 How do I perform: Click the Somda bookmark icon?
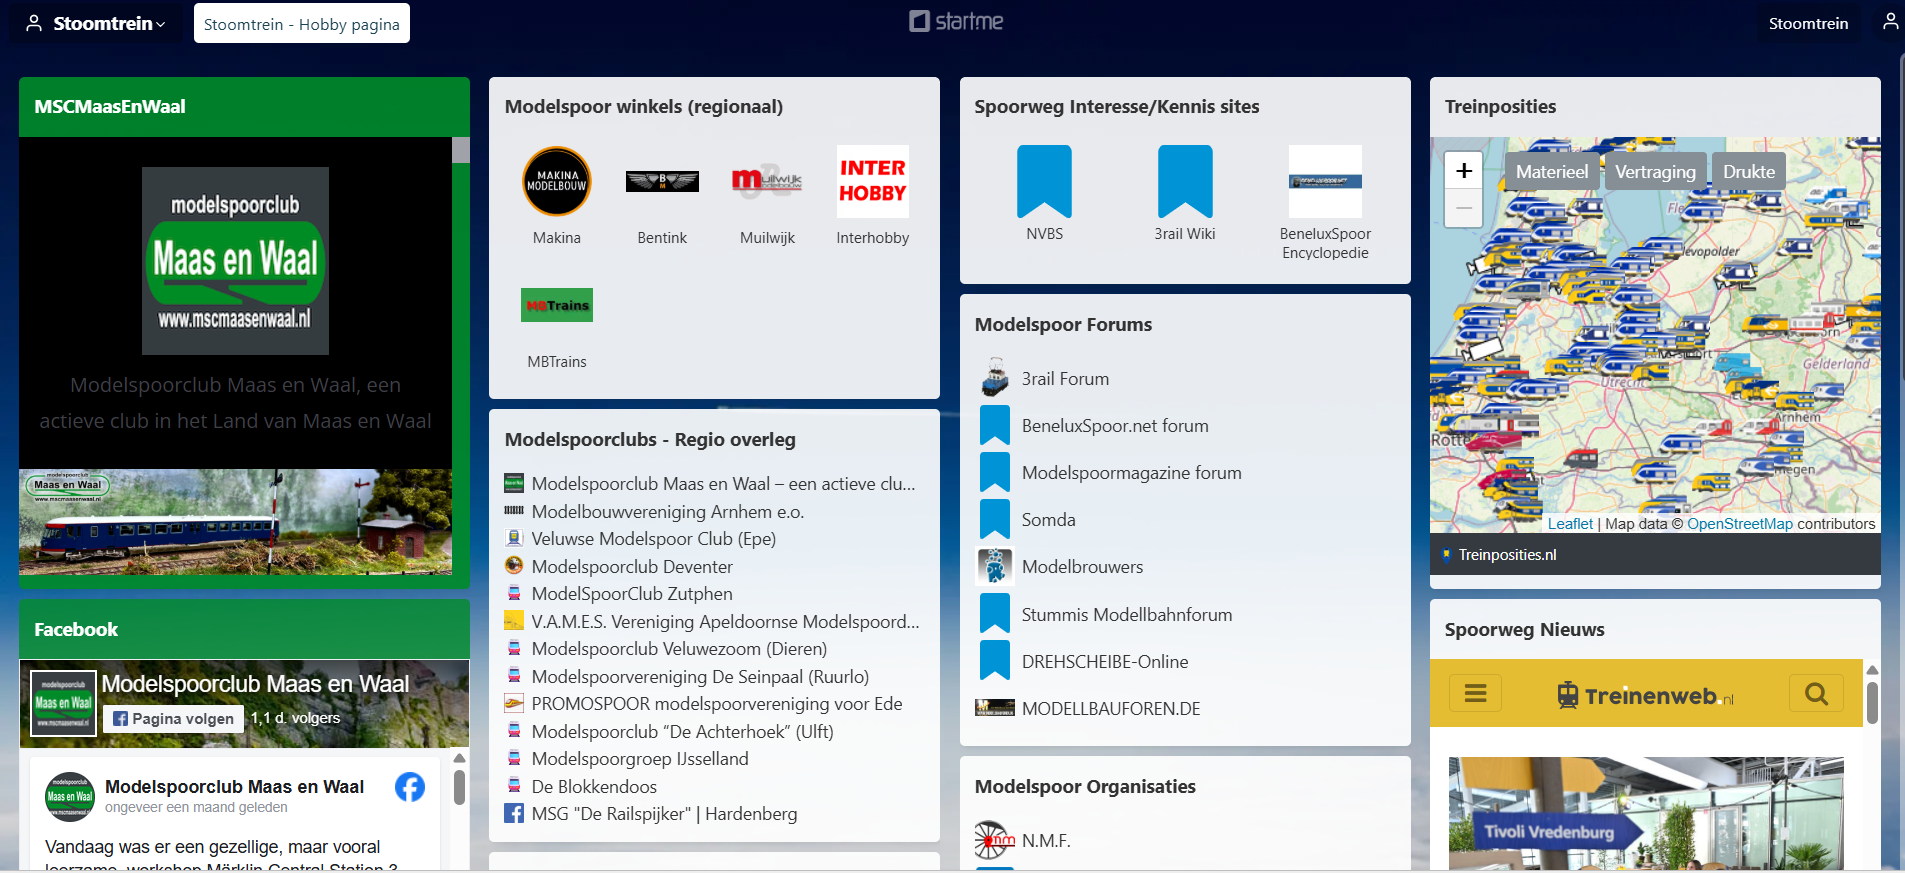tap(995, 519)
